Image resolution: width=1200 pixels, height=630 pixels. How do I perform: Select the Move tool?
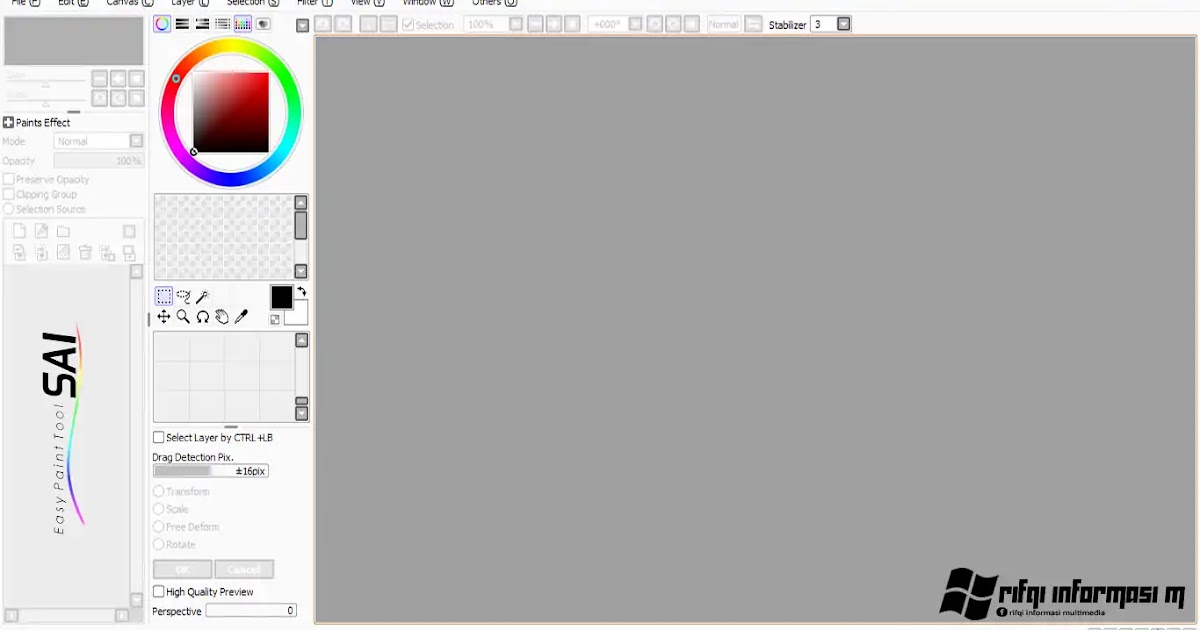(x=164, y=316)
